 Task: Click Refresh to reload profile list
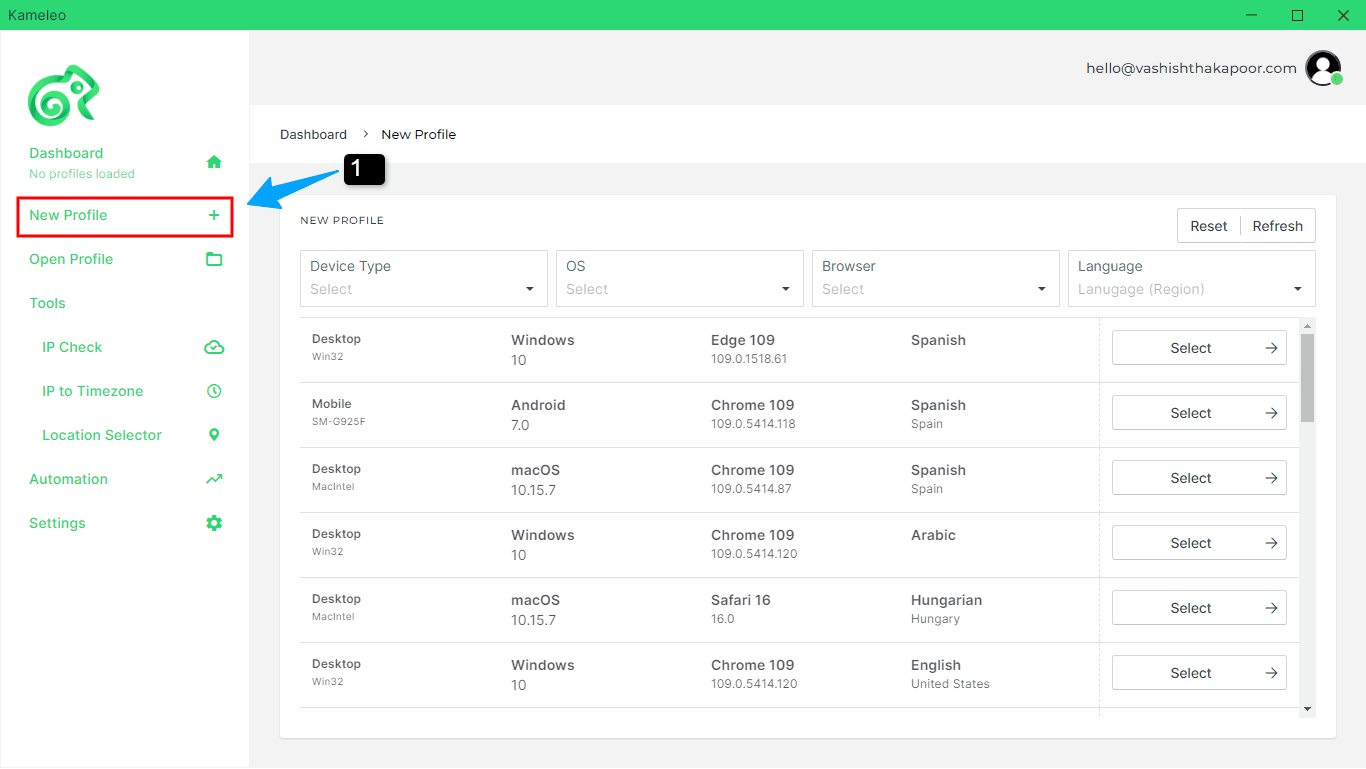pyautogui.click(x=1277, y=225)
